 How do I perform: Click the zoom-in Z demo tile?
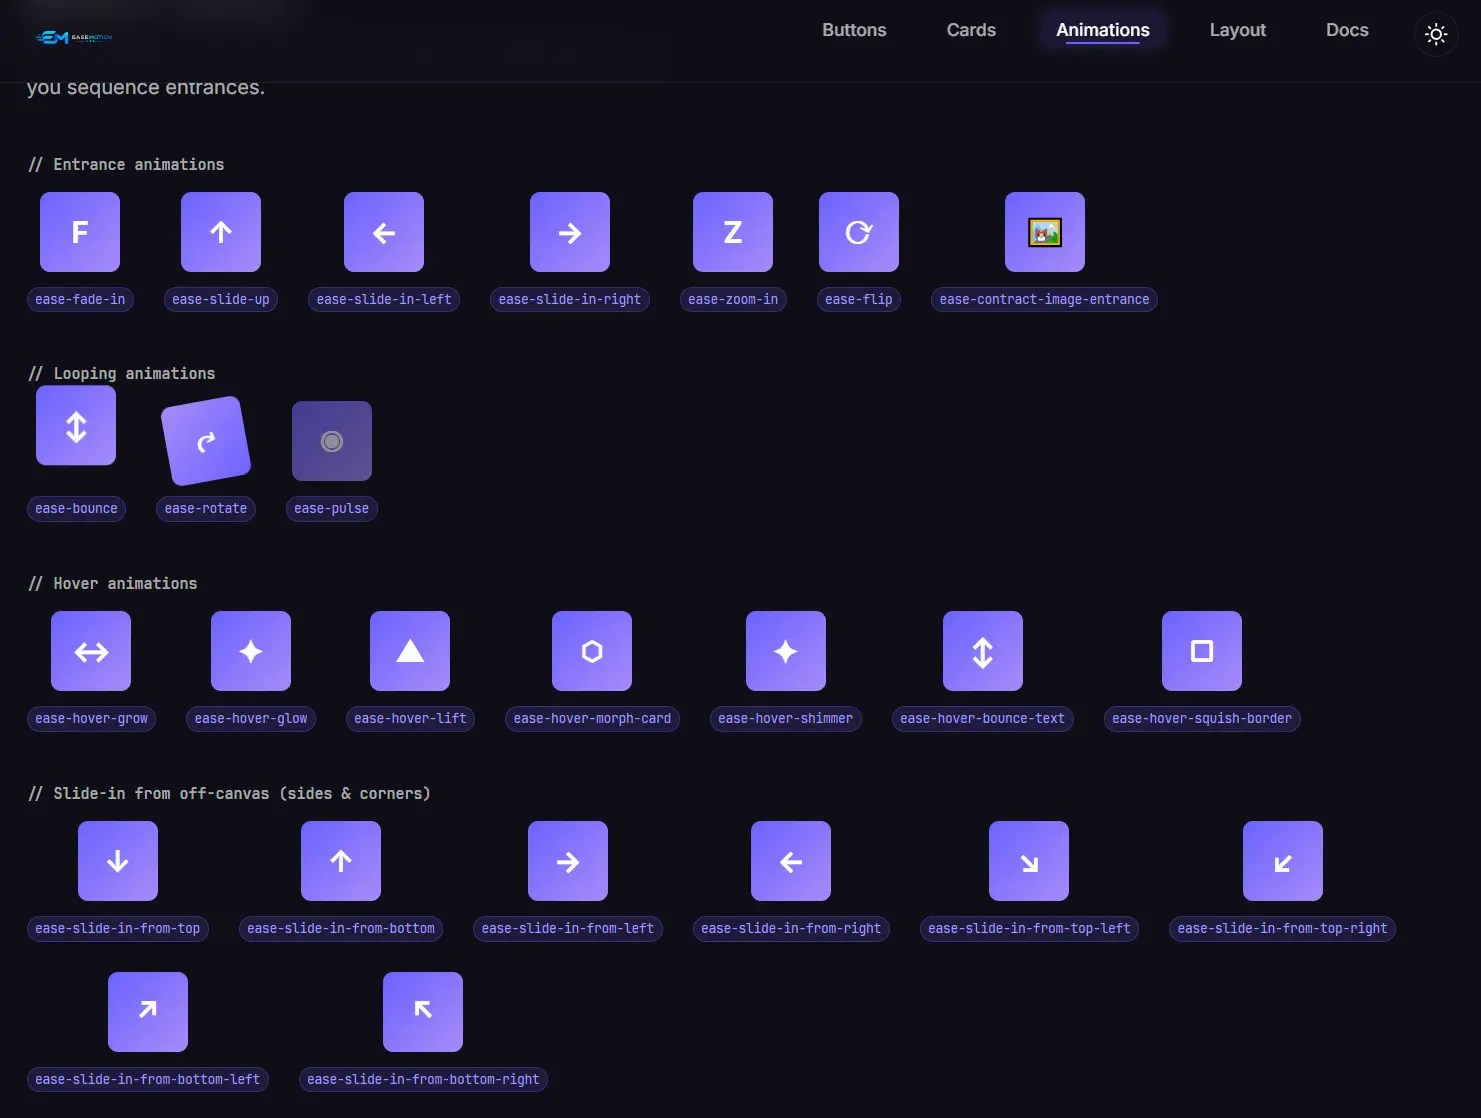733,232
